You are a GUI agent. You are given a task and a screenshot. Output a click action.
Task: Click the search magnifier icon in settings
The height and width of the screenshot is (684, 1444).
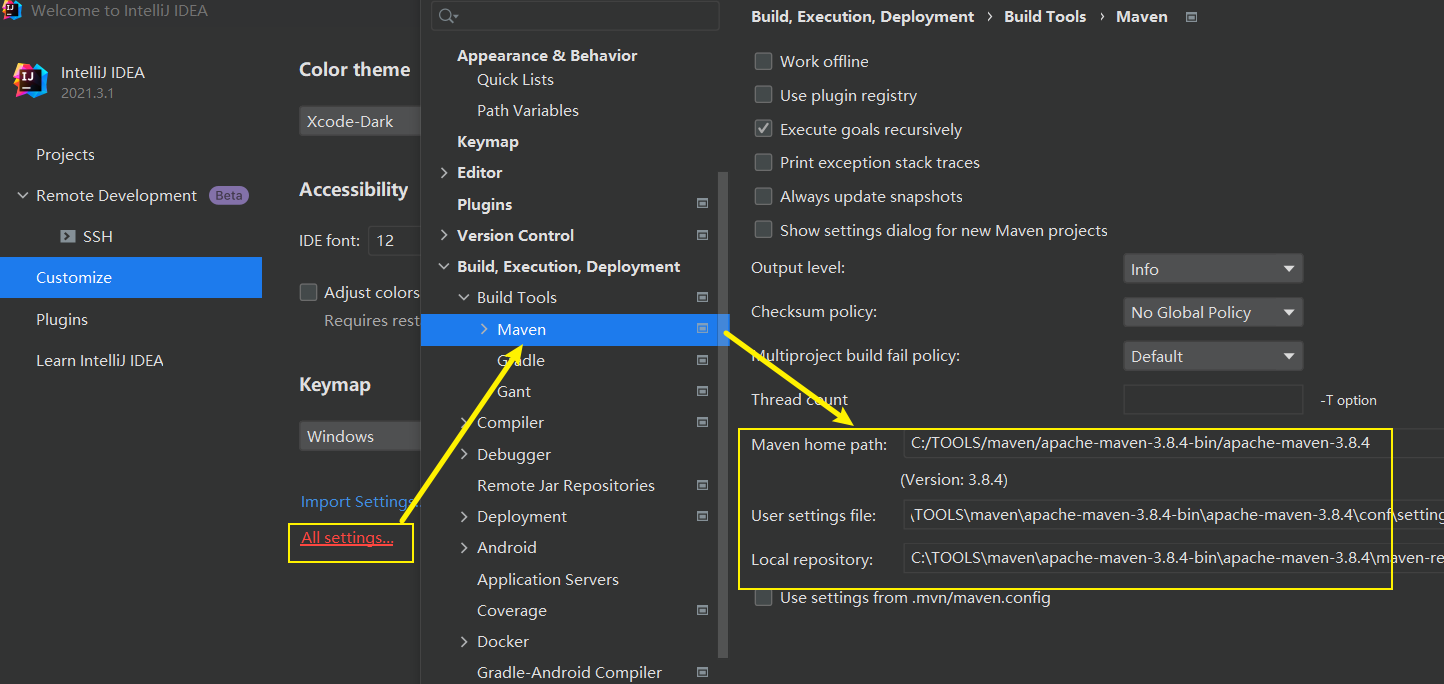click(448, 16)
